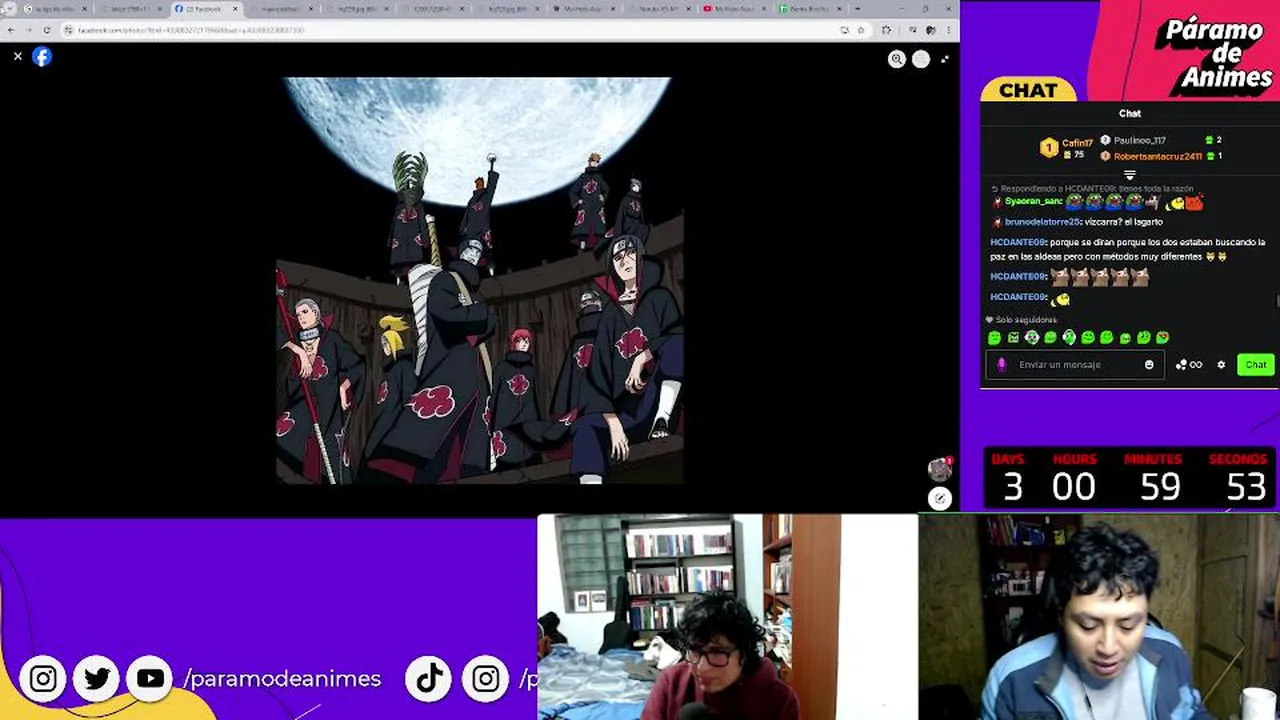Open the last tab with the green icon
The image size is (1280, 720).
(x=812, y=9)
